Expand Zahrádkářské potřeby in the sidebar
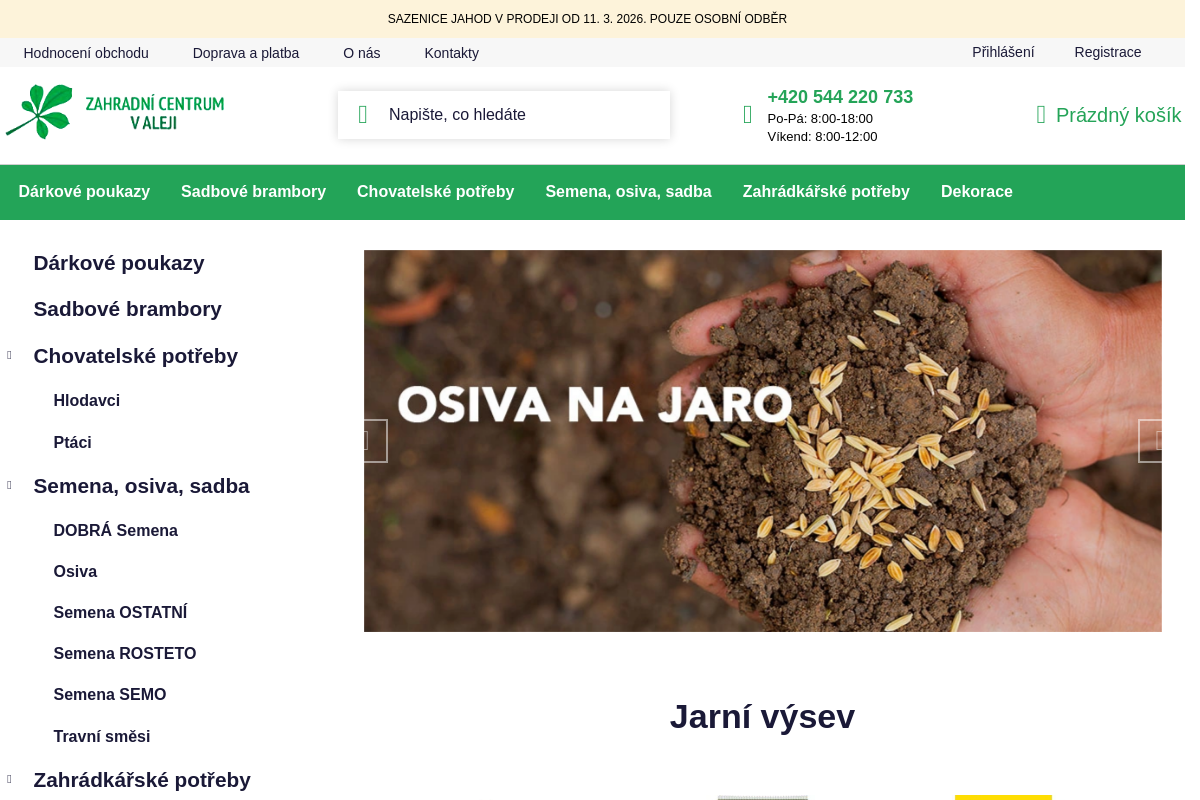 tap(9, 778)
